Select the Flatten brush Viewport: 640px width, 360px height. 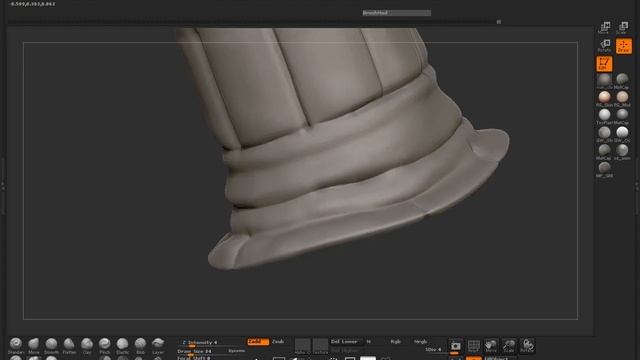(x=69, y=346)
